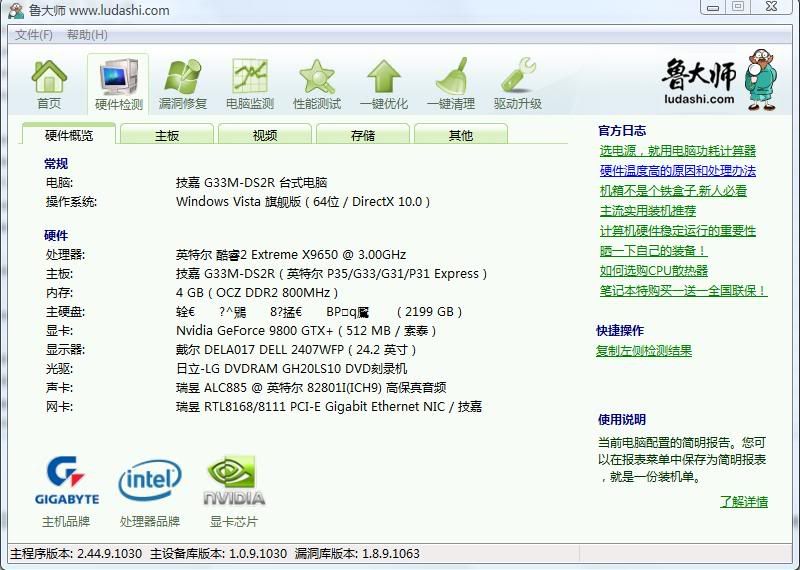The height and width of the screenshot is (570, 800).
Task: Open link 晒一下自己的装备！
Action: click(654, 251)
